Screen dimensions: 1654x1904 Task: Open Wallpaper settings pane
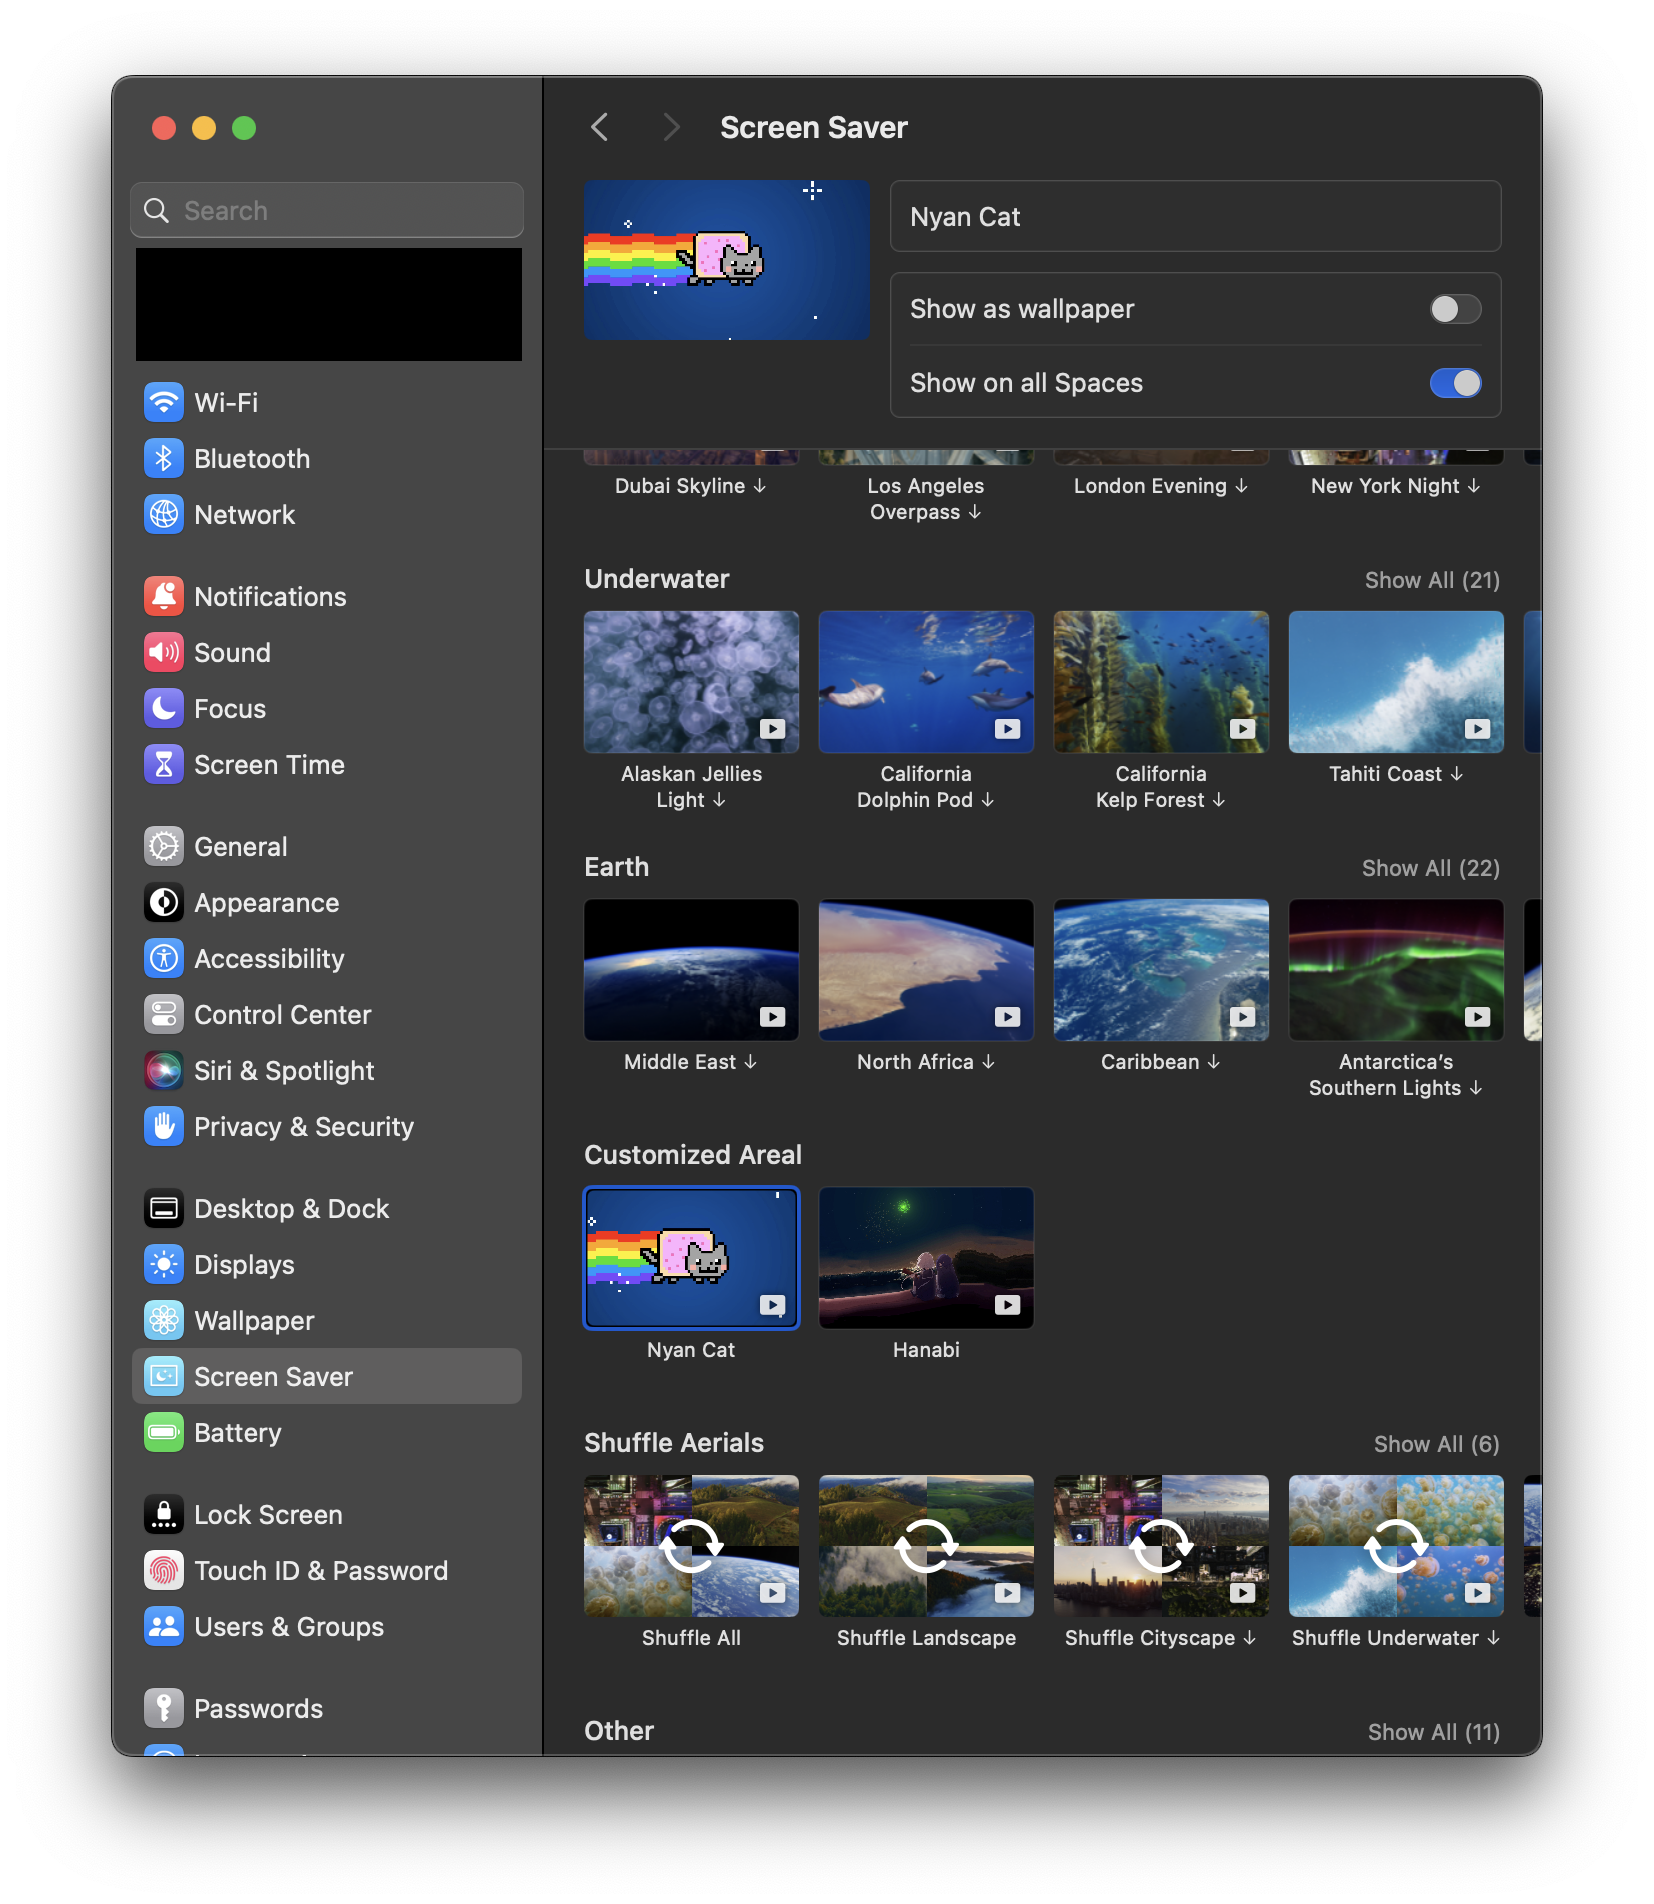click(x=327, y=1321)
